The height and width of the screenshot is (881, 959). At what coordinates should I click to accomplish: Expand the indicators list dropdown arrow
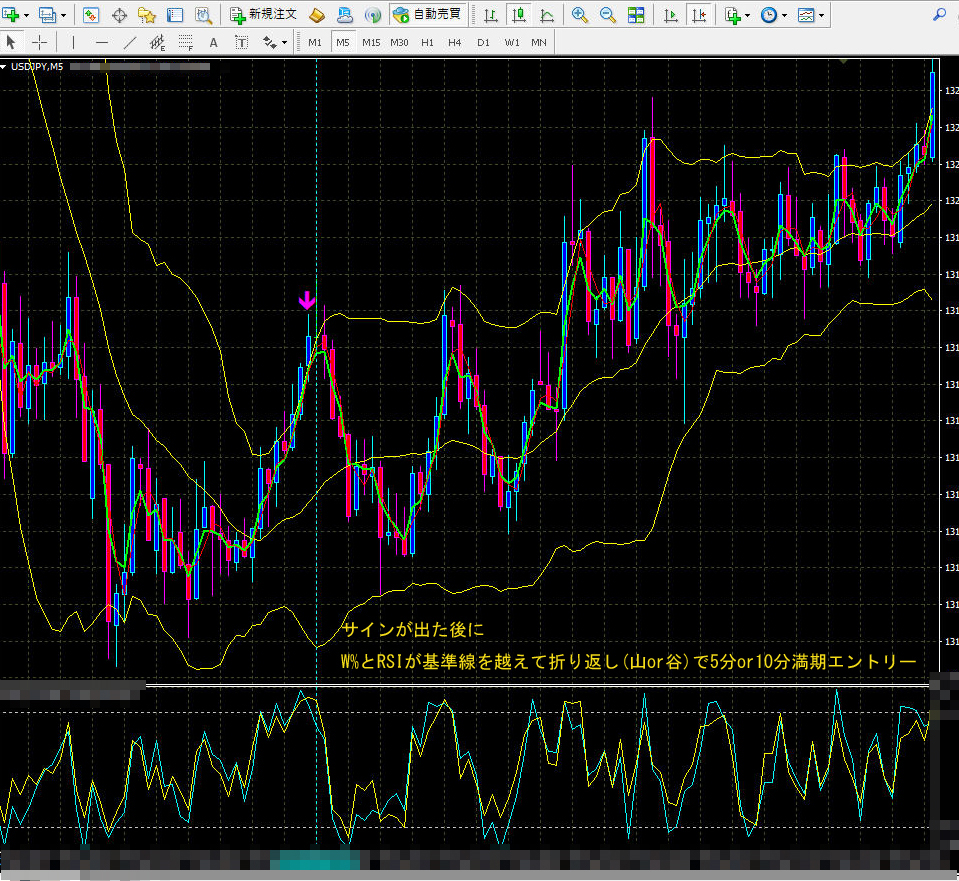click(x=748, y=15)
